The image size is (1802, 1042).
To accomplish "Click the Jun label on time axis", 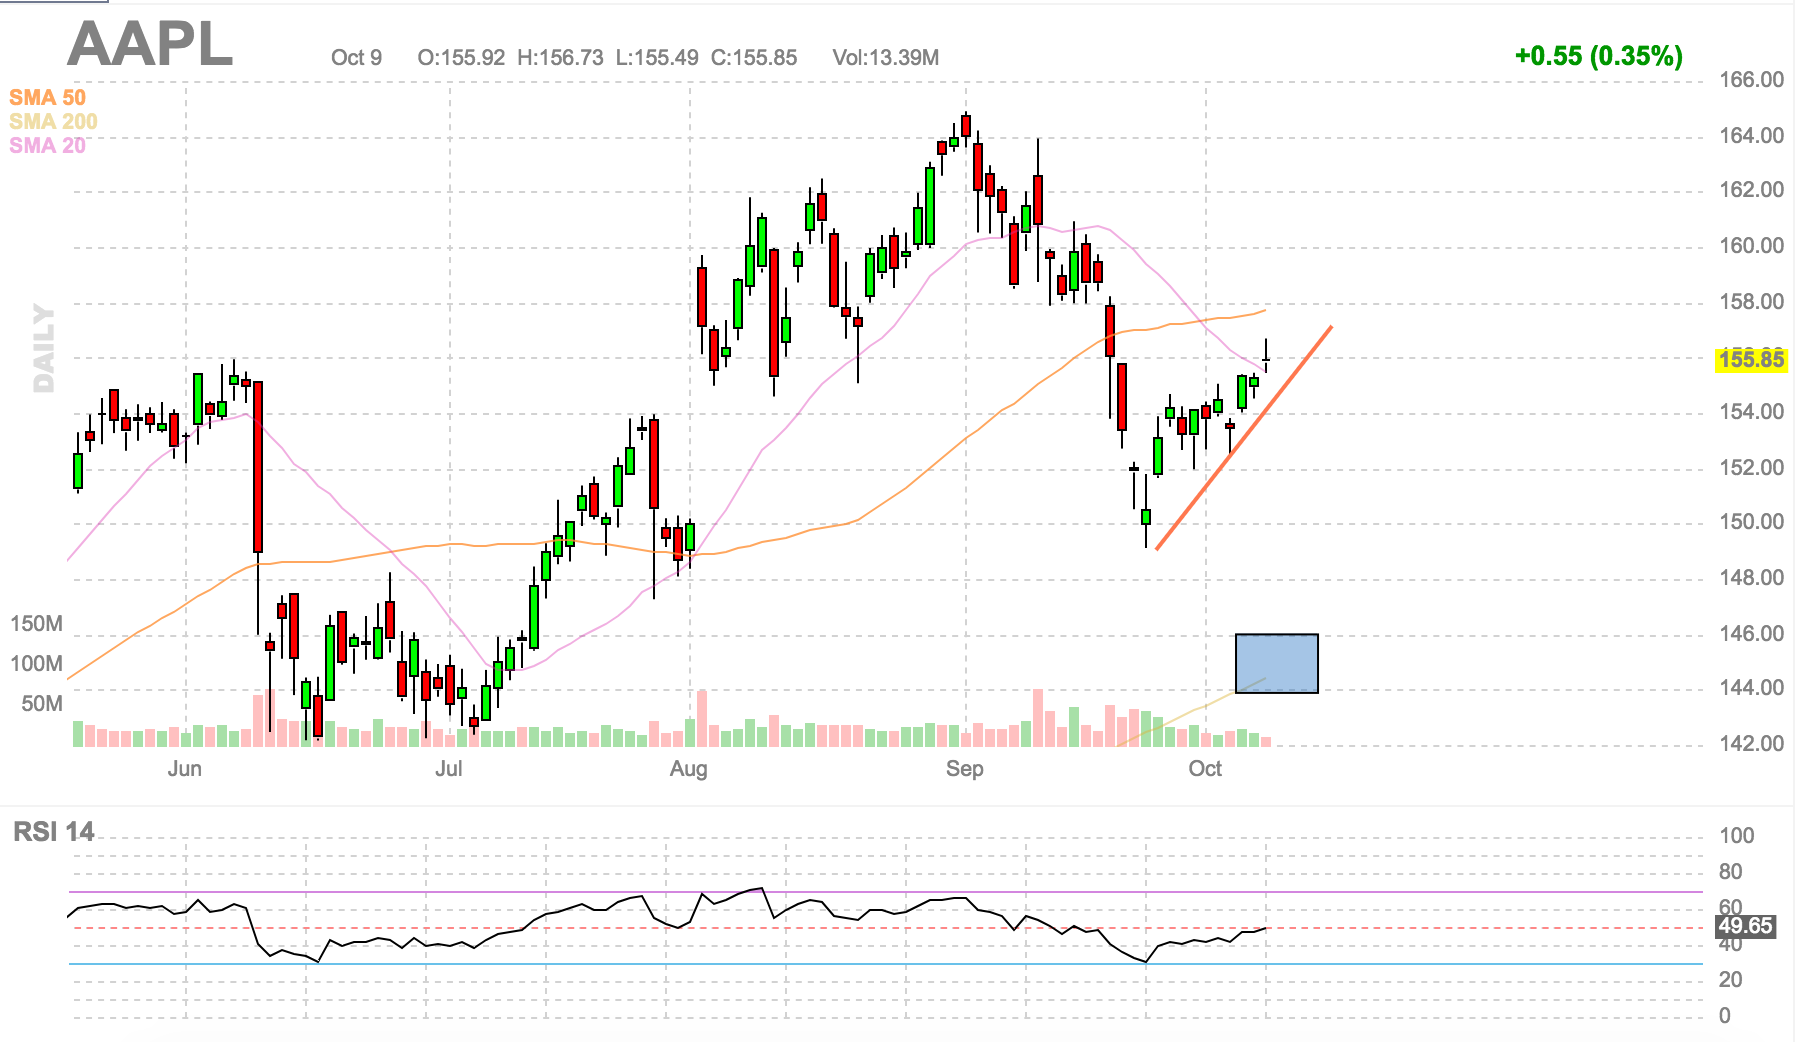I will coord(184,768).
